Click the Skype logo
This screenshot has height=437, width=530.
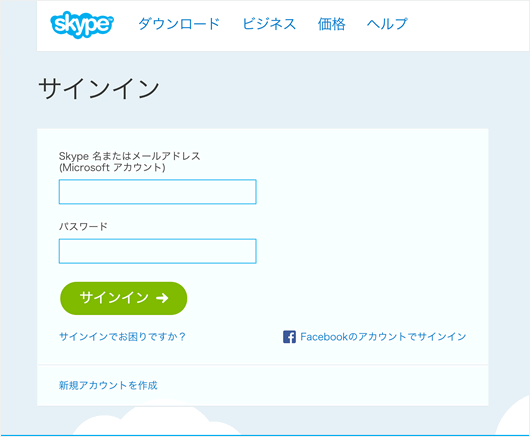[x=82, y=24]
